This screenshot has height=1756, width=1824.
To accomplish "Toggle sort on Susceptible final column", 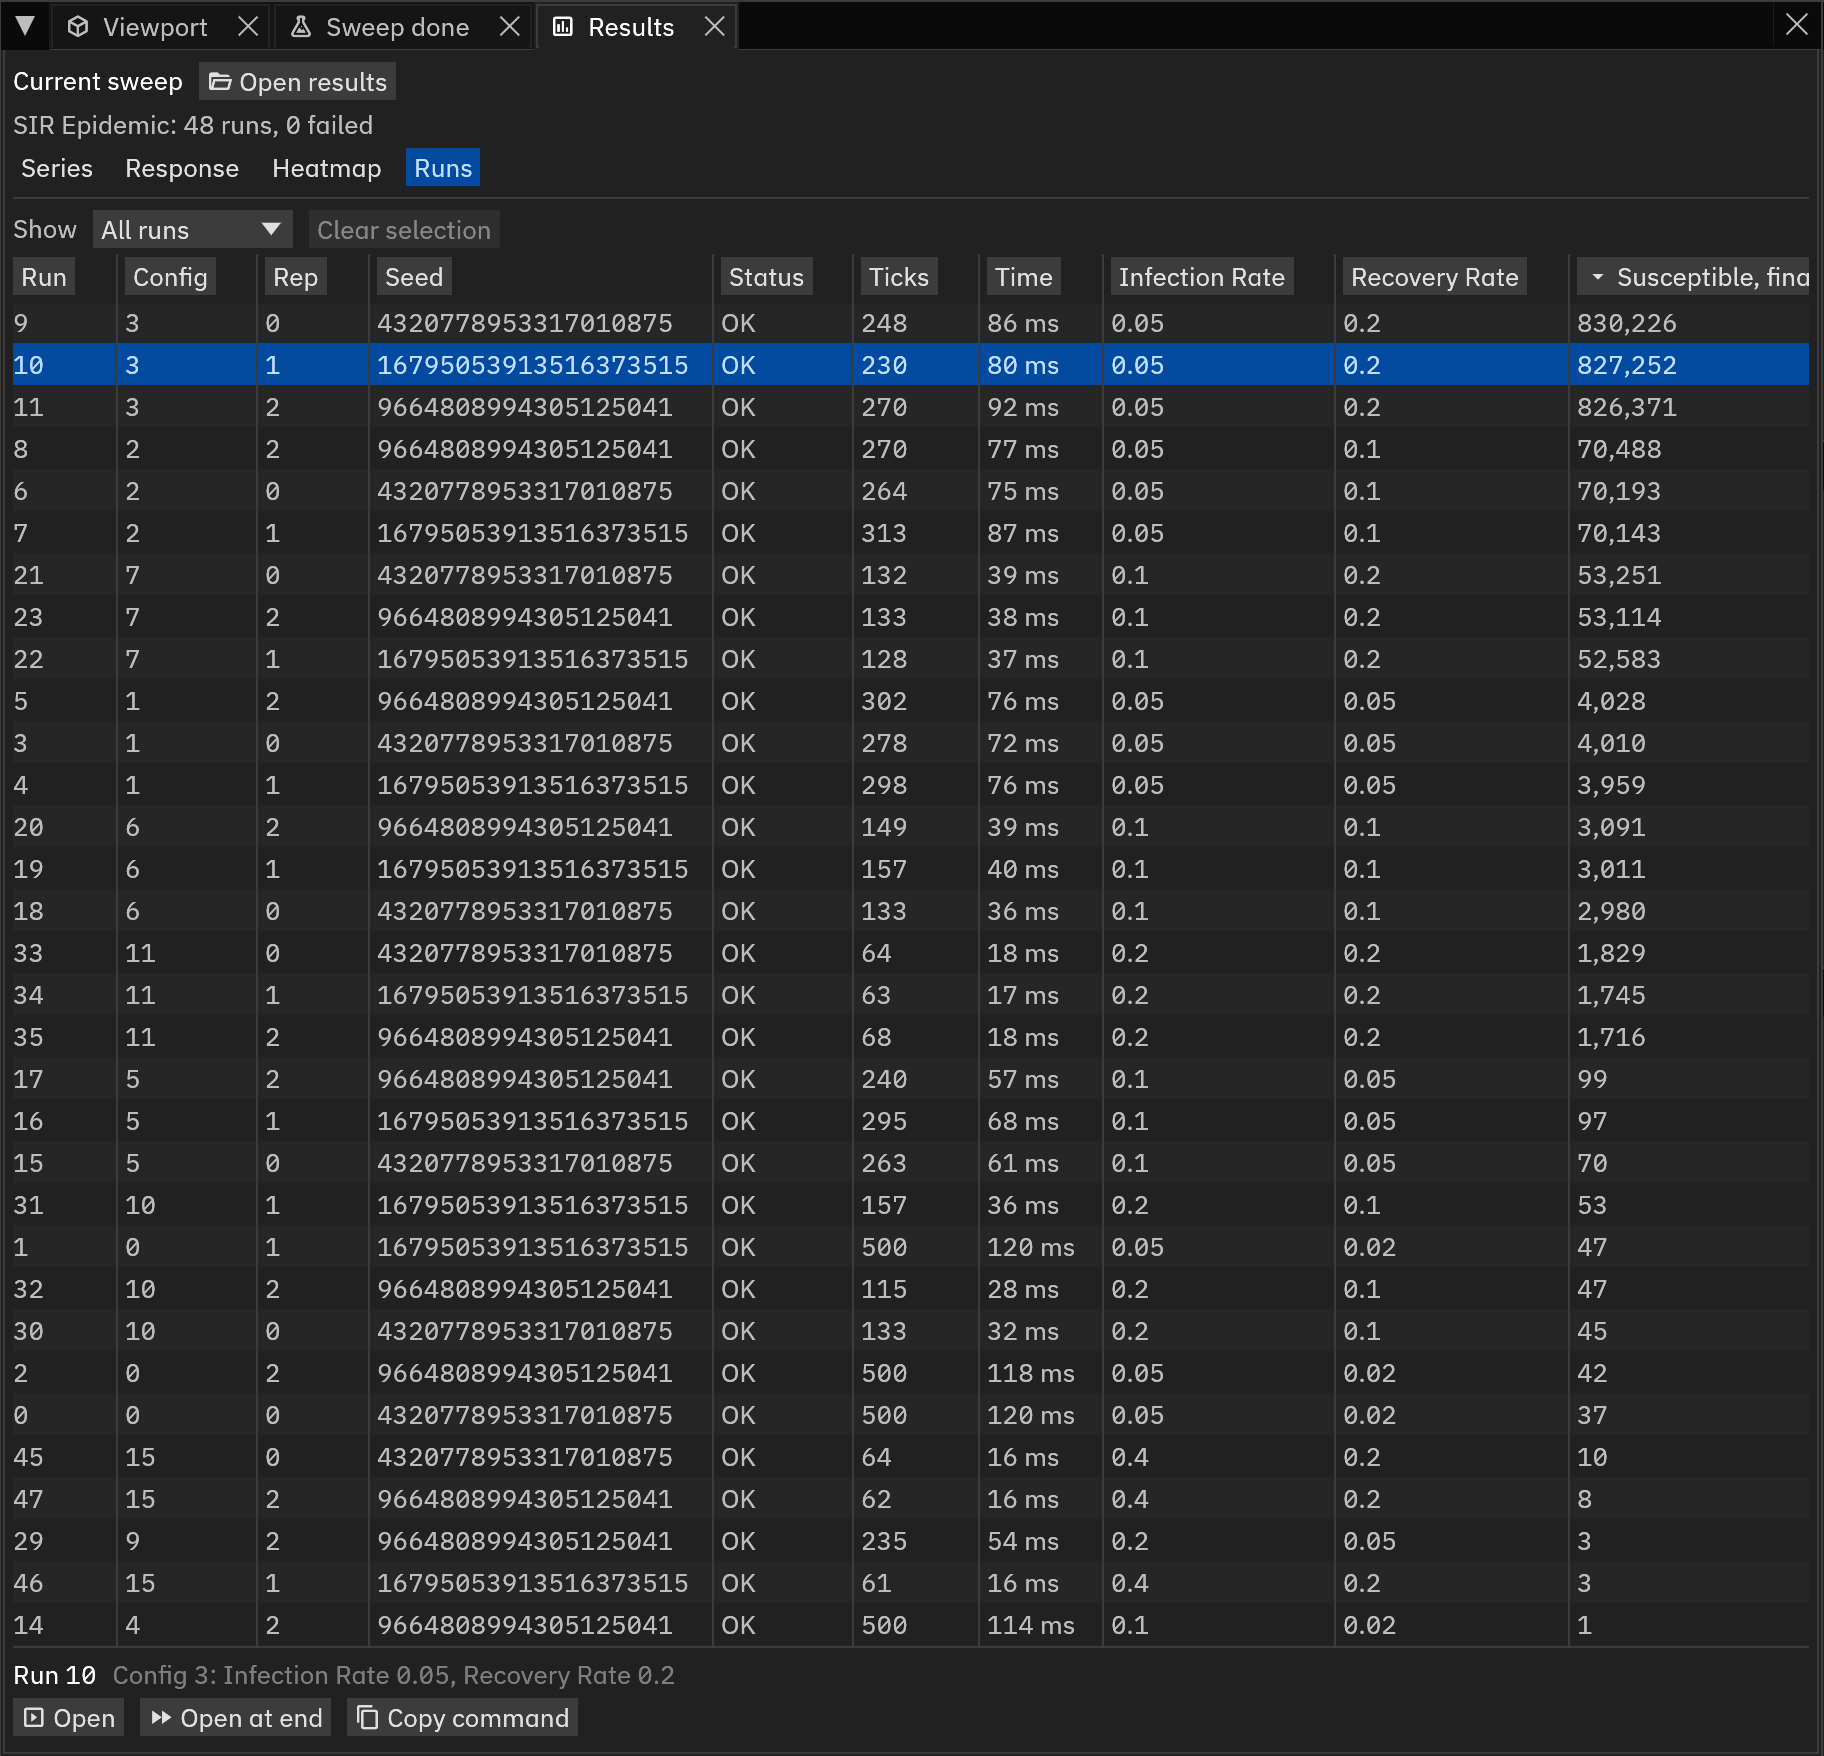I will tap(1693, 277).
